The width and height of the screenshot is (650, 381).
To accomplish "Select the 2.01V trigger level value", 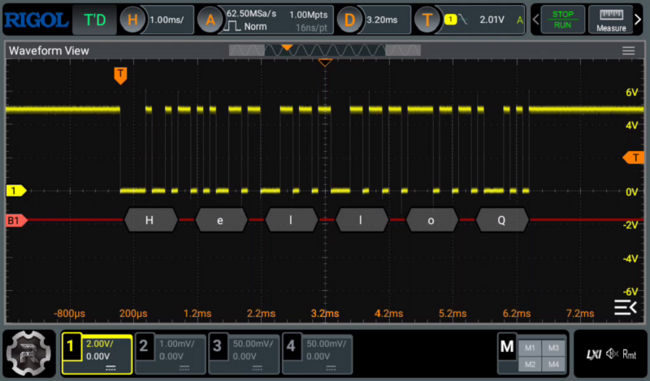I will (x=492, y=19).
